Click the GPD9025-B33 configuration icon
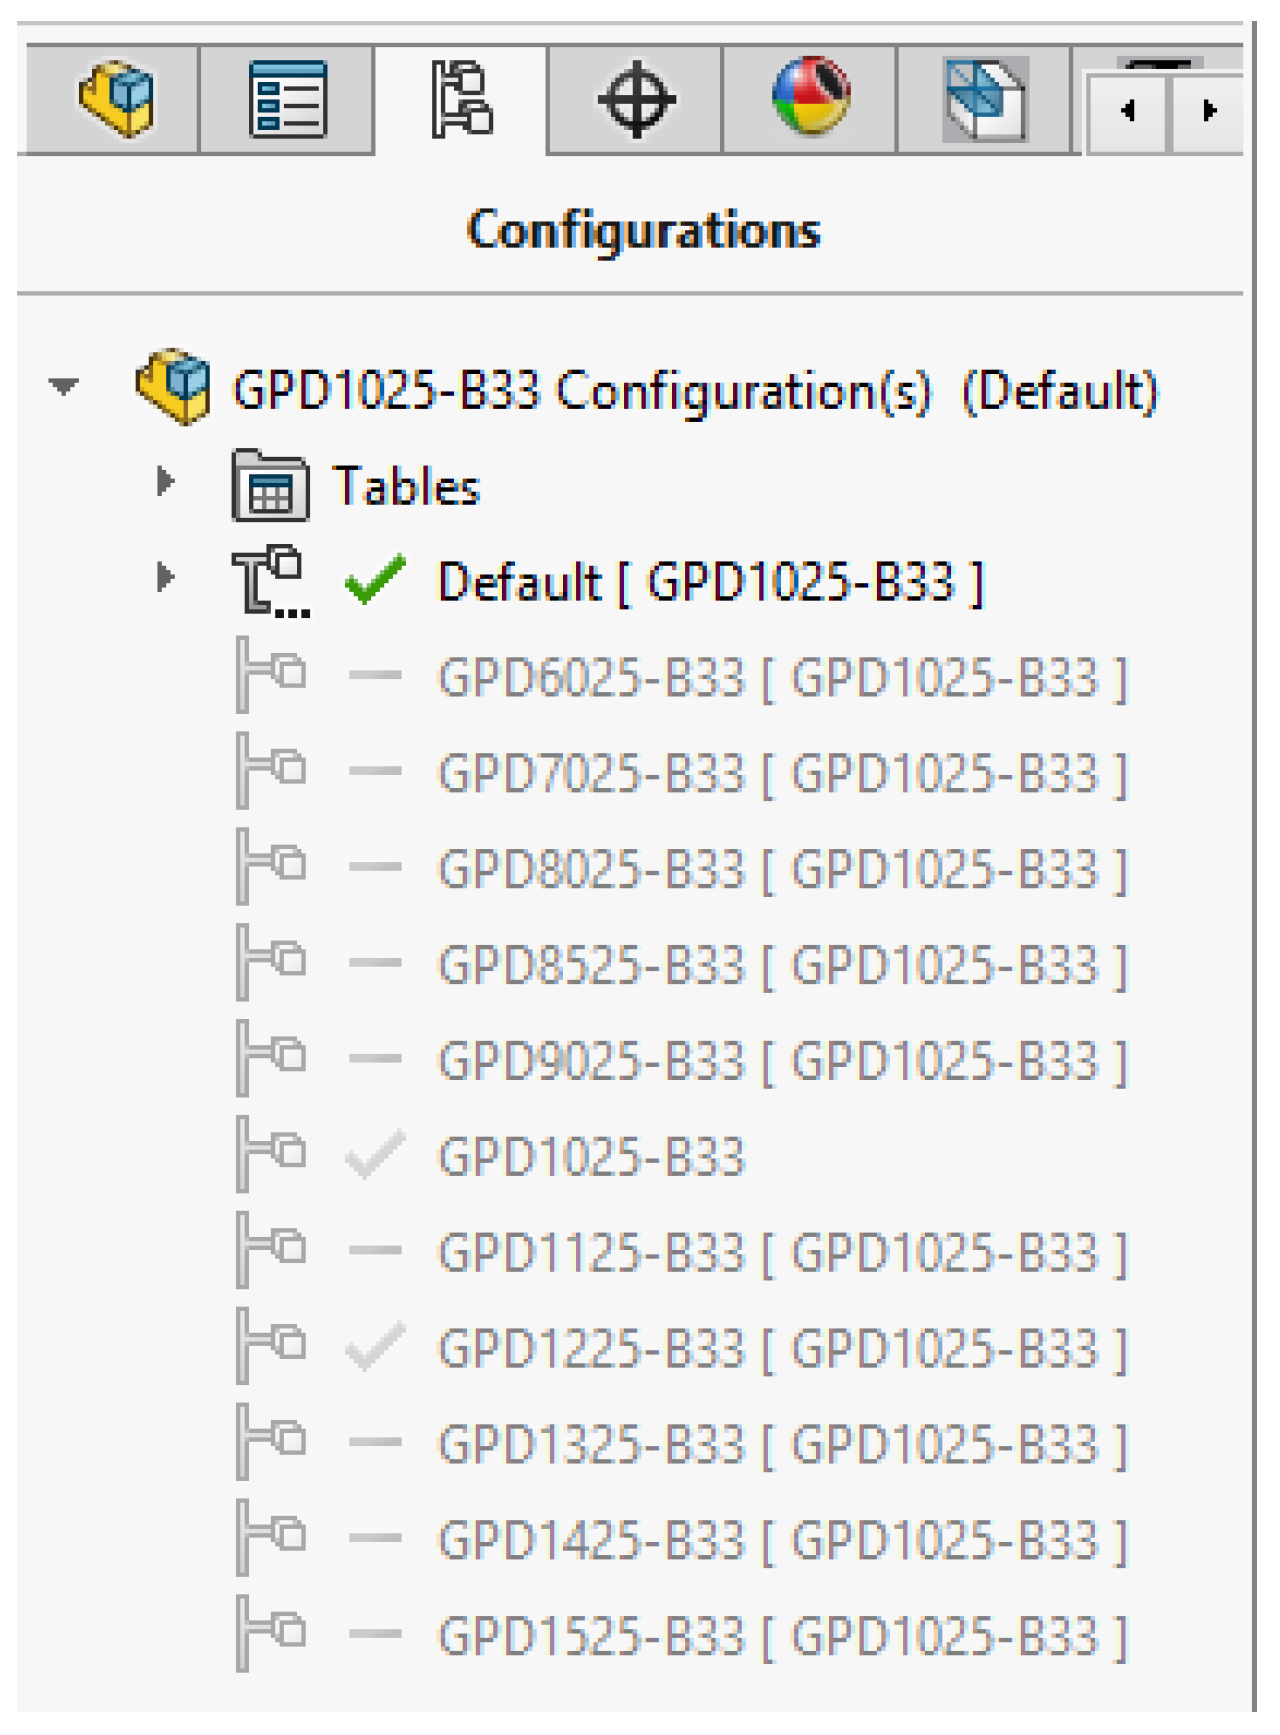Screen dimensions: 1280x1735 point(271,1059)
